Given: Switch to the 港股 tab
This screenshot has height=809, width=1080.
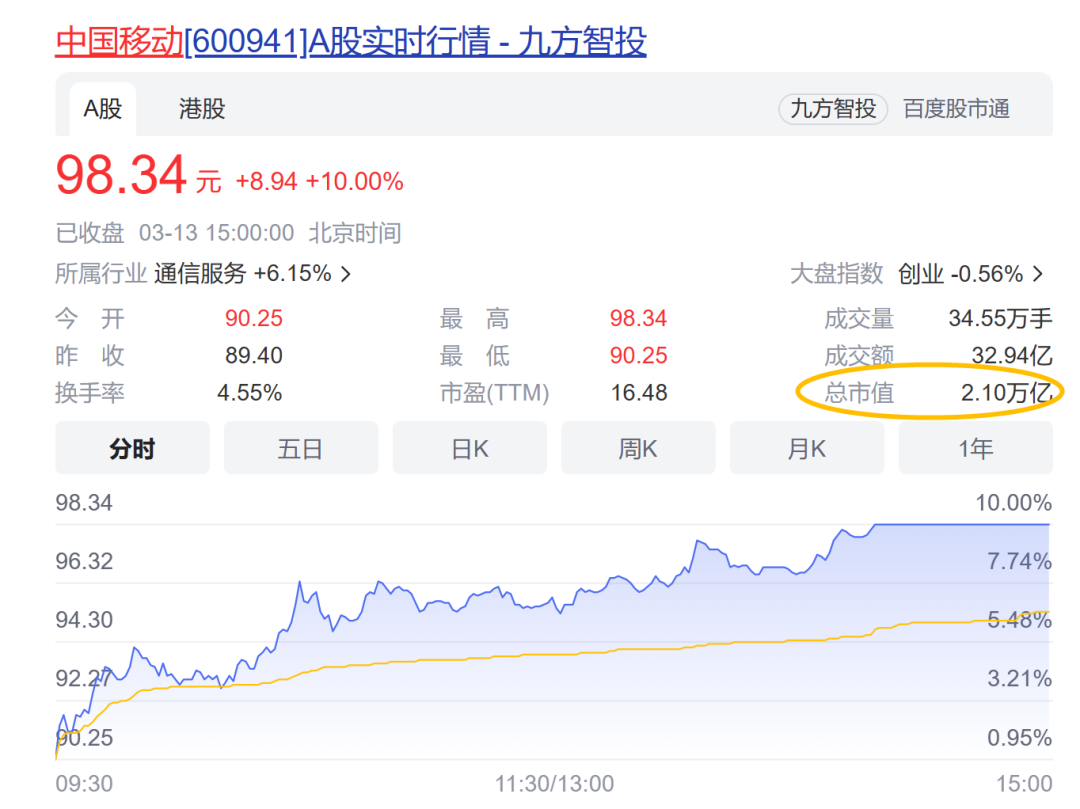Looking at the screenshot, I should coord(202,109).
